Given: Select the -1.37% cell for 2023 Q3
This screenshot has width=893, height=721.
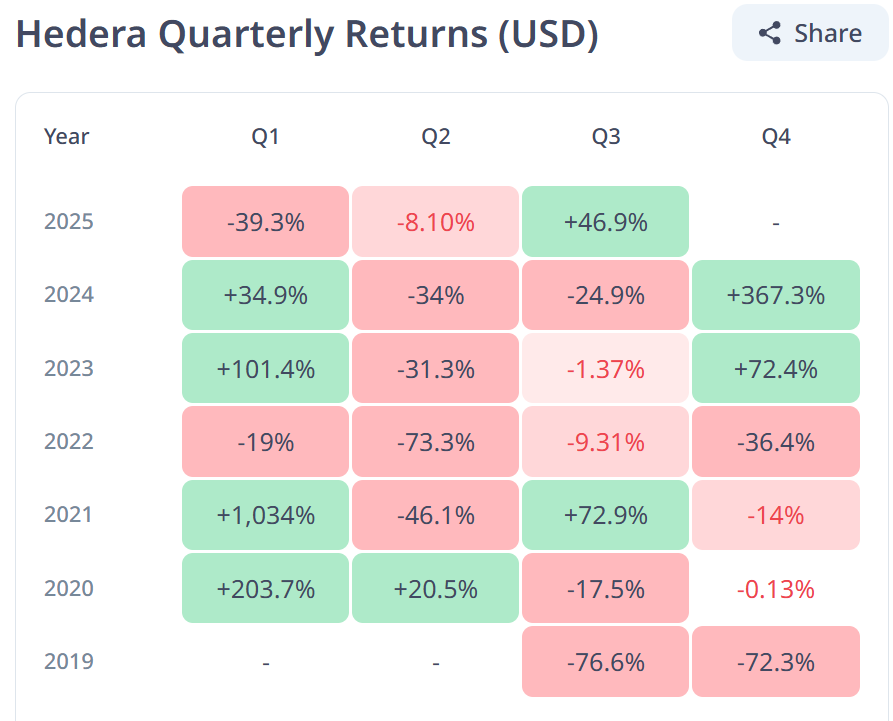Looking at the screenshot, I should coord(604,368).
